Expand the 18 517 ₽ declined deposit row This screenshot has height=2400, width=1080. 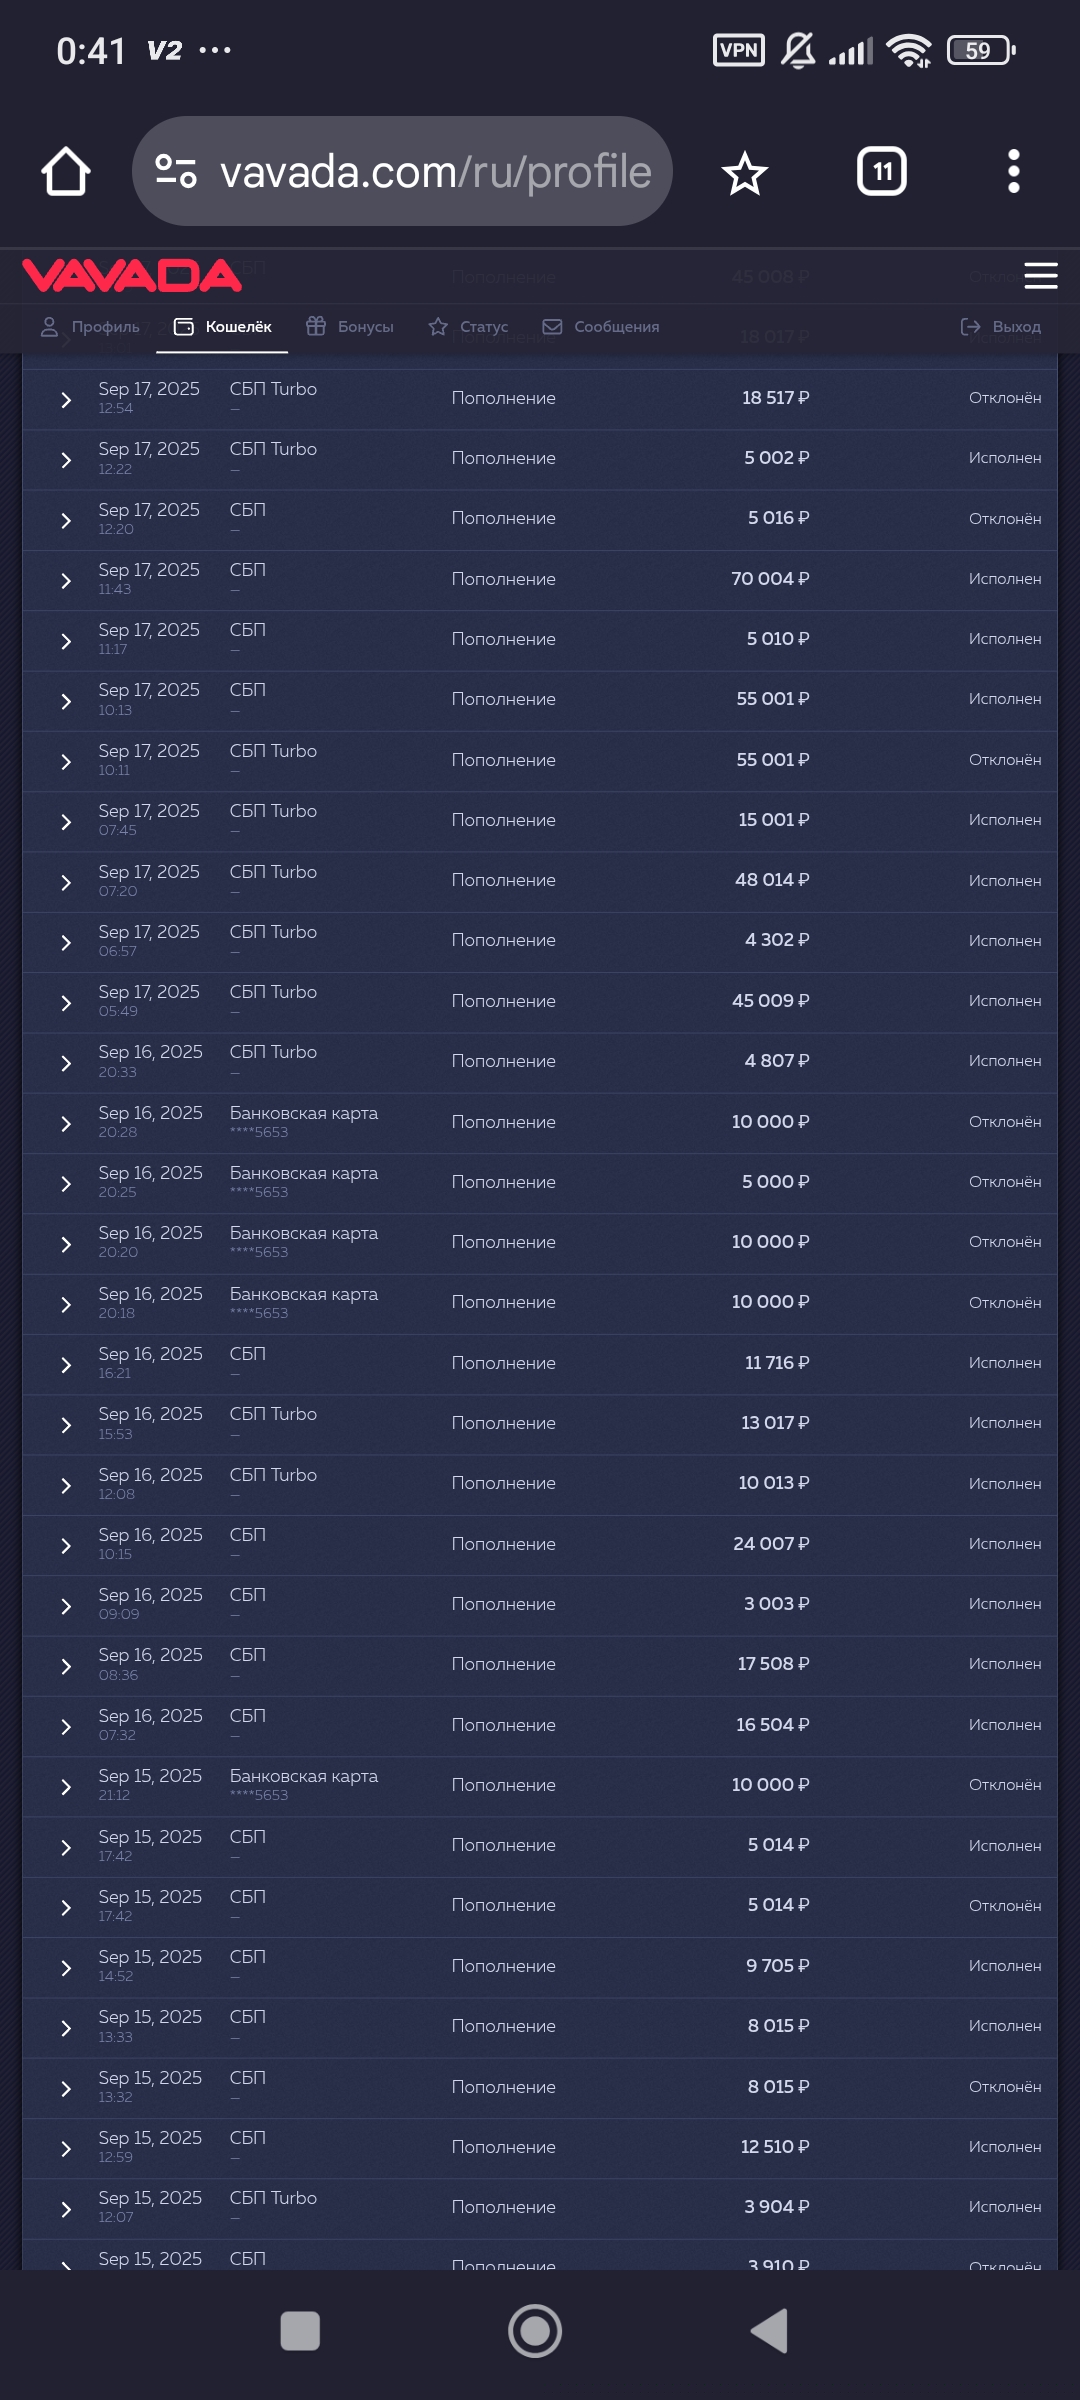point(66,400)
